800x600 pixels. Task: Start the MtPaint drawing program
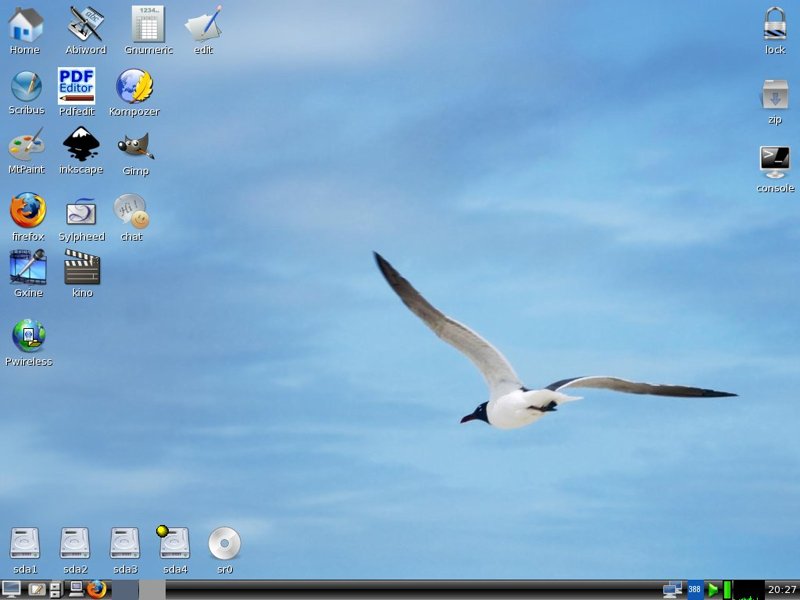tap(26, 145)
